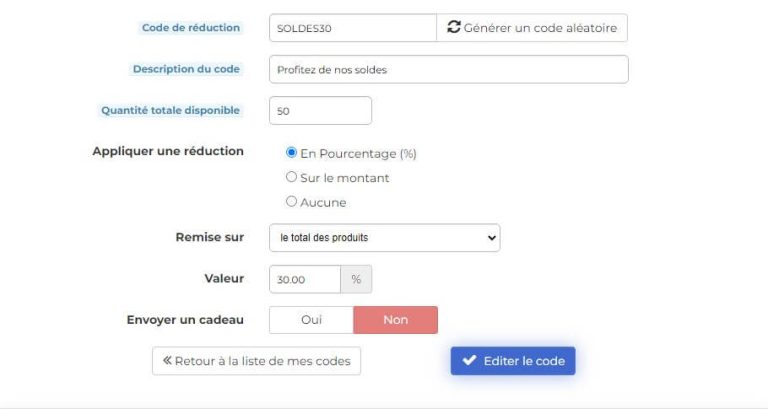Click the Valeur field showing 30.00
This screenshot has width=768, height=409.
pos(305,279)
